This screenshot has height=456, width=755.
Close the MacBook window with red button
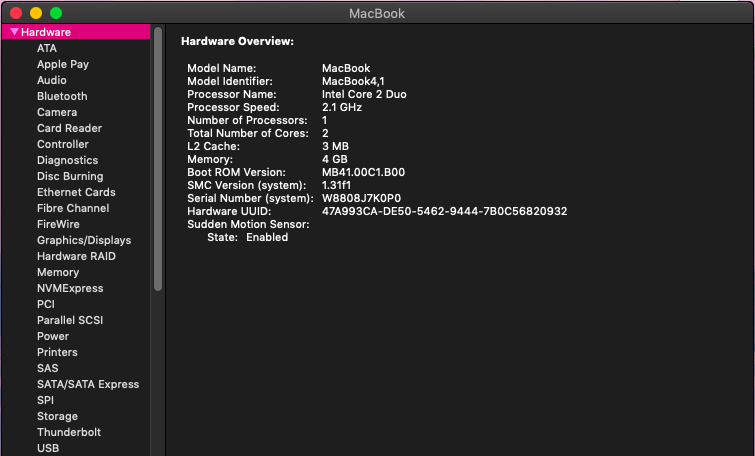tap(16, 13)
